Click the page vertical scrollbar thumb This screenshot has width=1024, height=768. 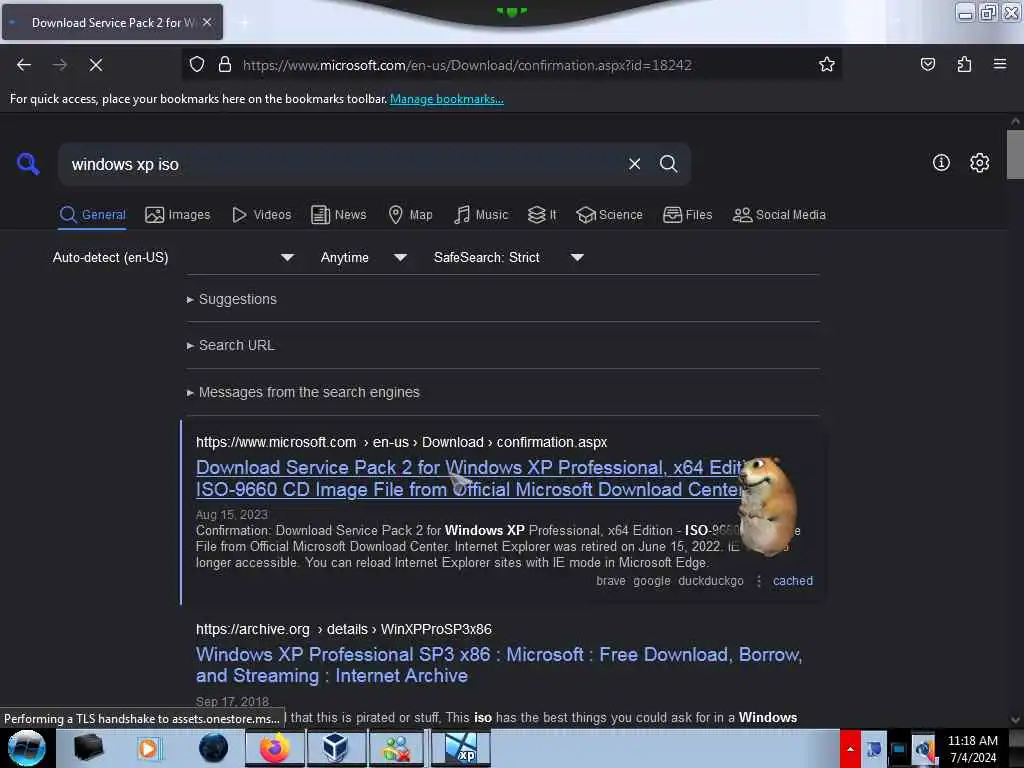tap(1015, 155)
